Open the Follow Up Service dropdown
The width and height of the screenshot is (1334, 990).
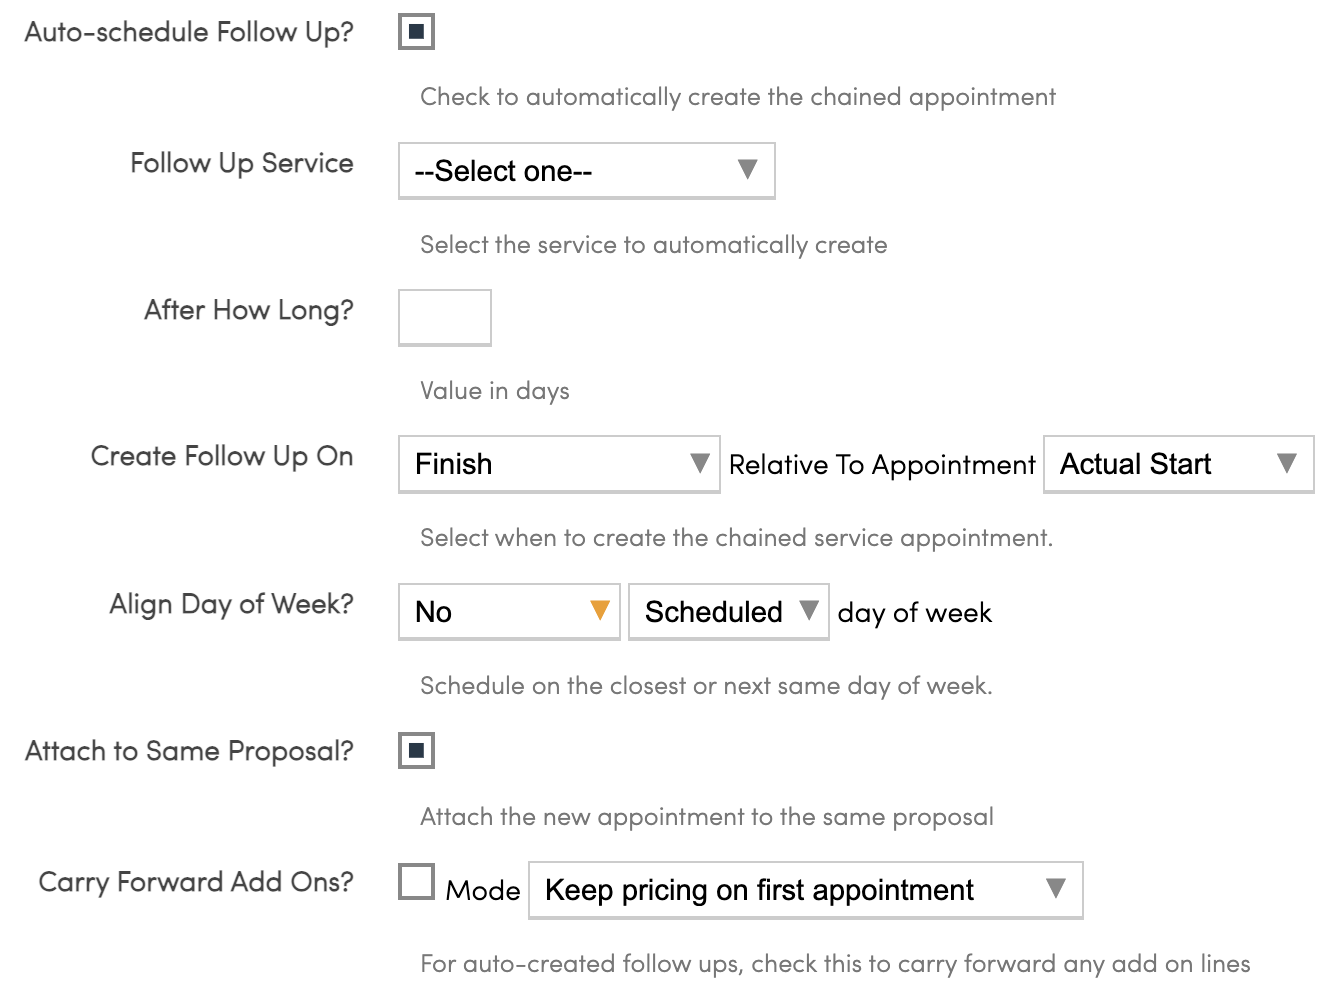pos(586,171)
